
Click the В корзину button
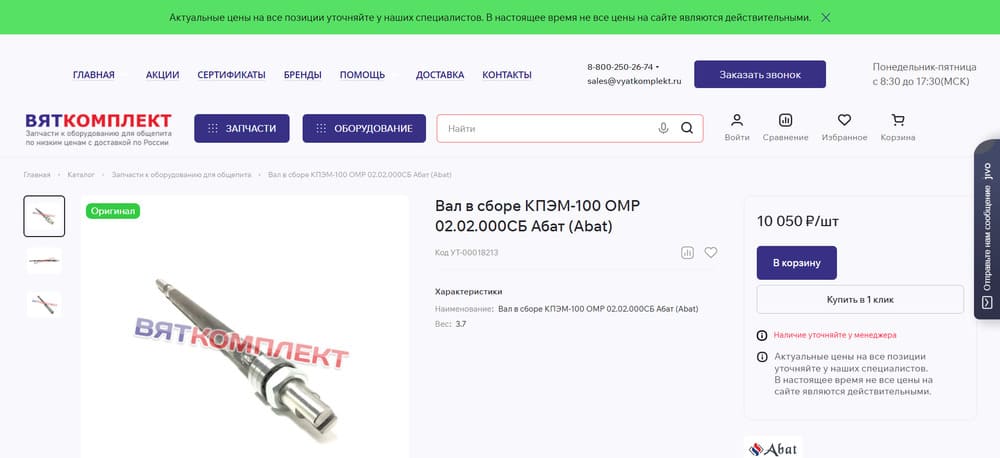(797, 263)
